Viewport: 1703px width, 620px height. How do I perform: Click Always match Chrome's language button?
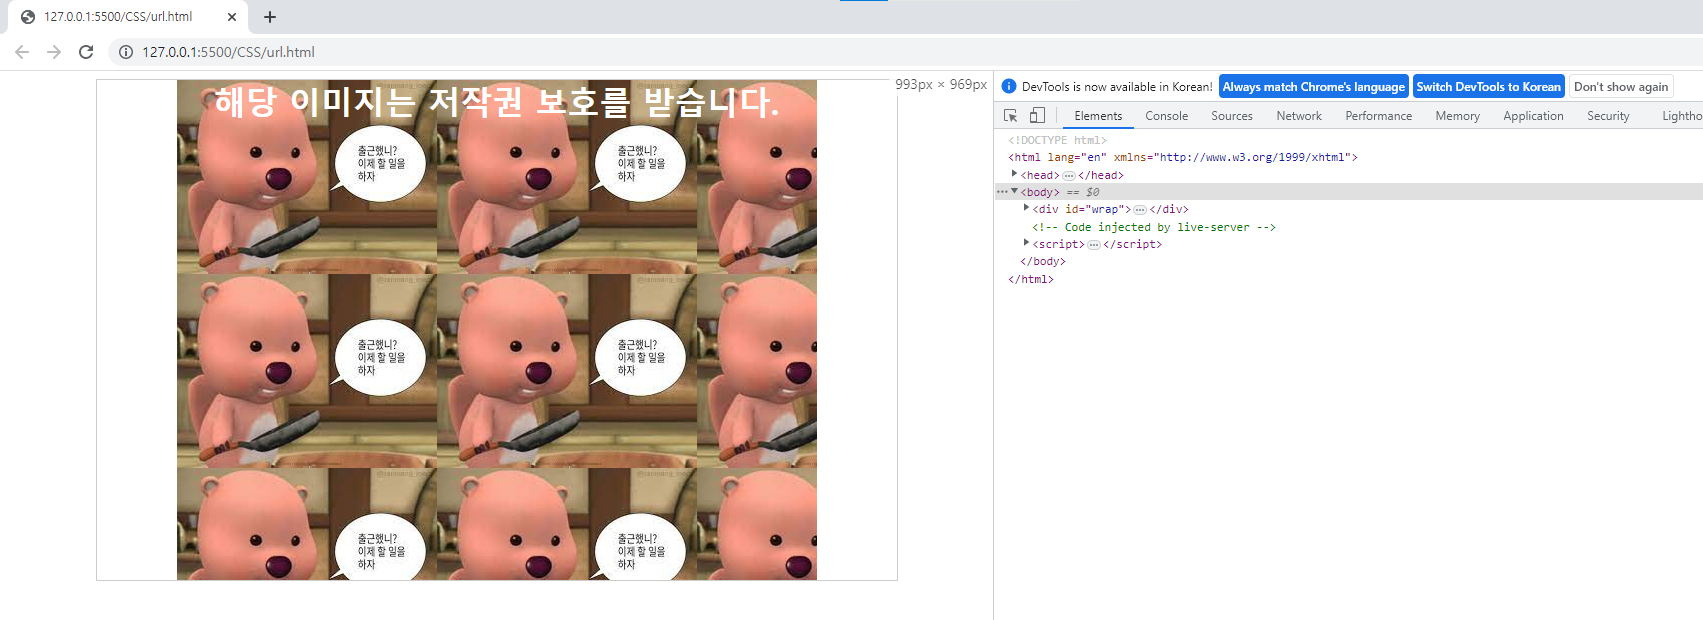[x=1314, y=87]
